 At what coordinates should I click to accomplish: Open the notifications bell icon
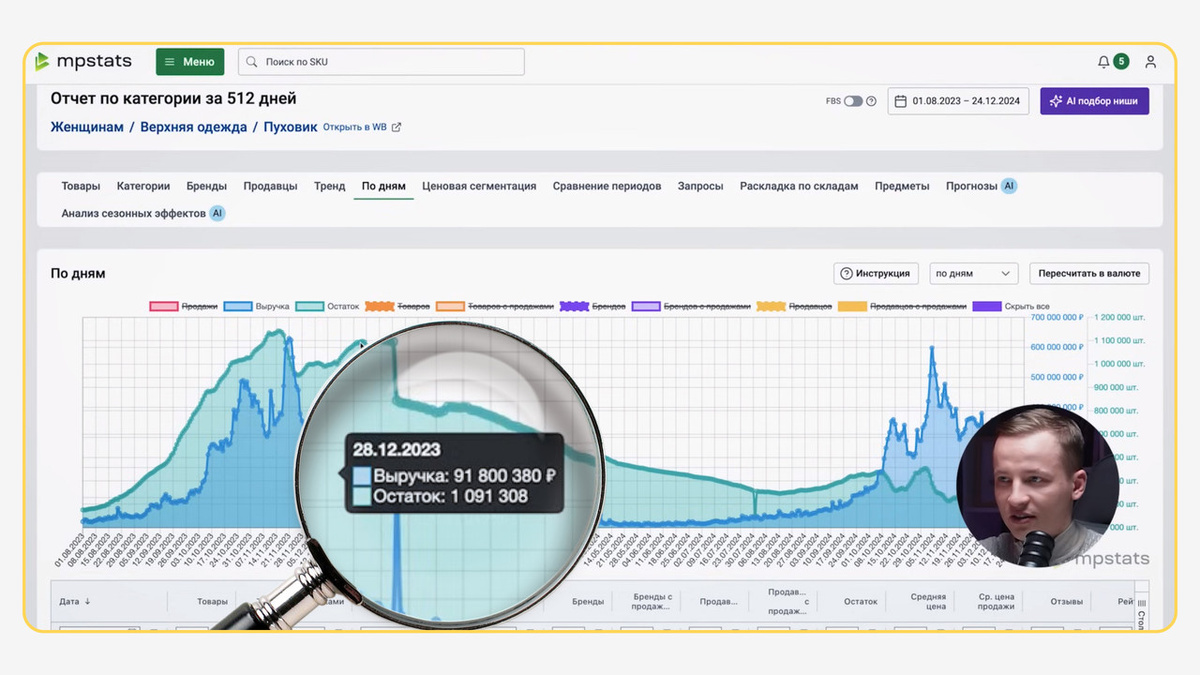pyautogui.click(x=1104, y=62)
